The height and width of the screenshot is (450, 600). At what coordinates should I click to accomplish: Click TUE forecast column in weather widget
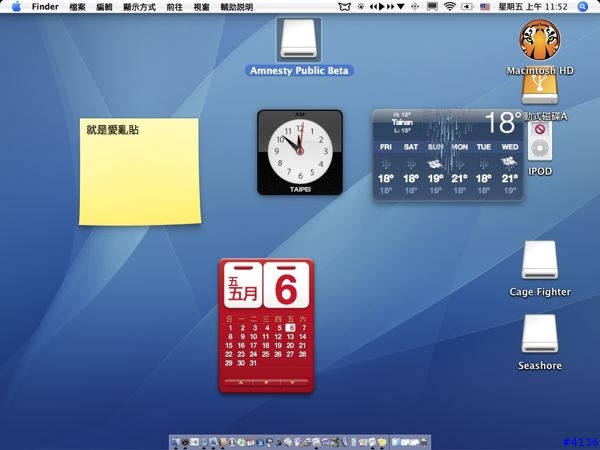[x=484, y=170]
